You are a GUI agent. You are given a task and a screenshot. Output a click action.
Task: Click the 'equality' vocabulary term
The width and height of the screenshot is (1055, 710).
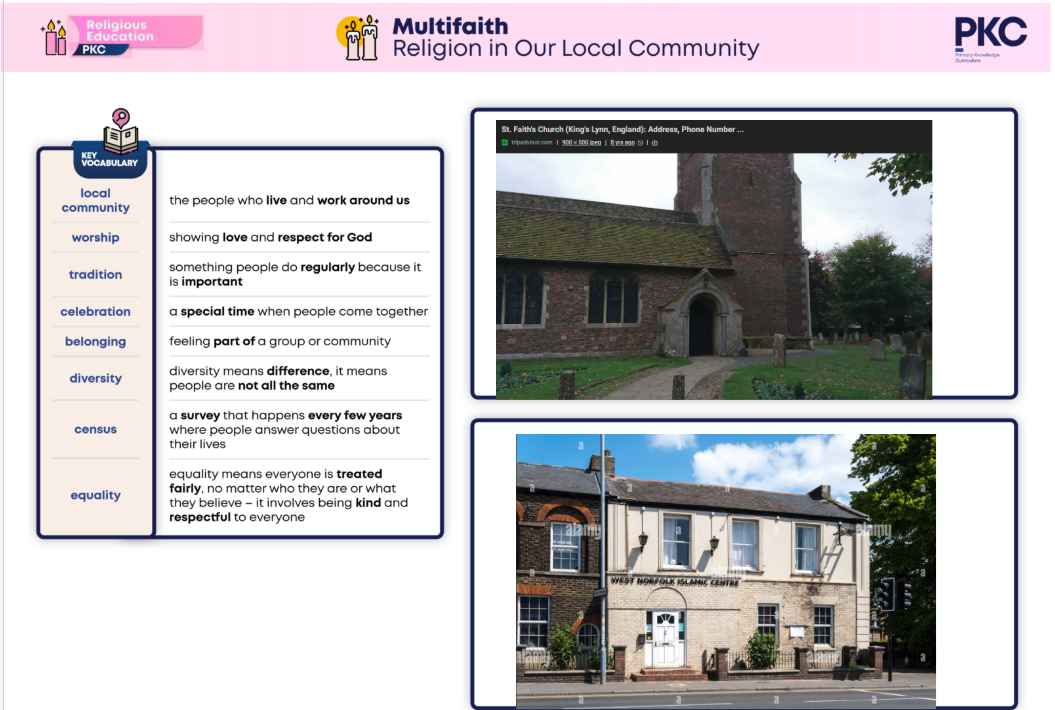(96, 496)
